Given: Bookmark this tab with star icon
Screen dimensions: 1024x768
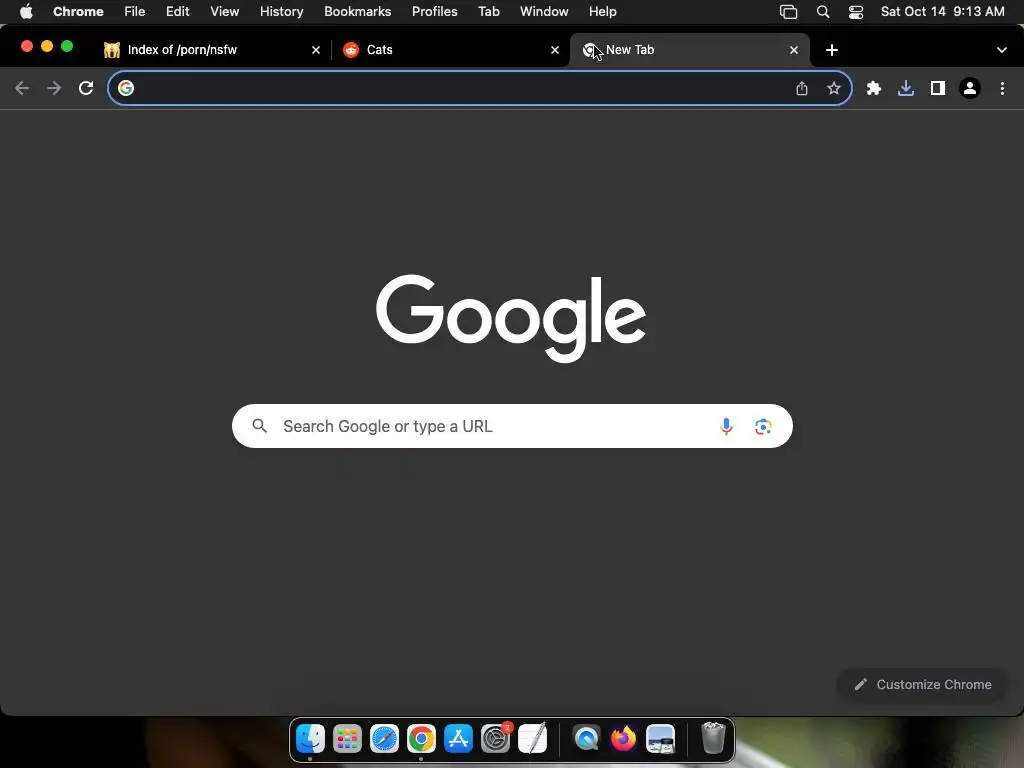Looking at the screenshot, I should coord(834,88).
